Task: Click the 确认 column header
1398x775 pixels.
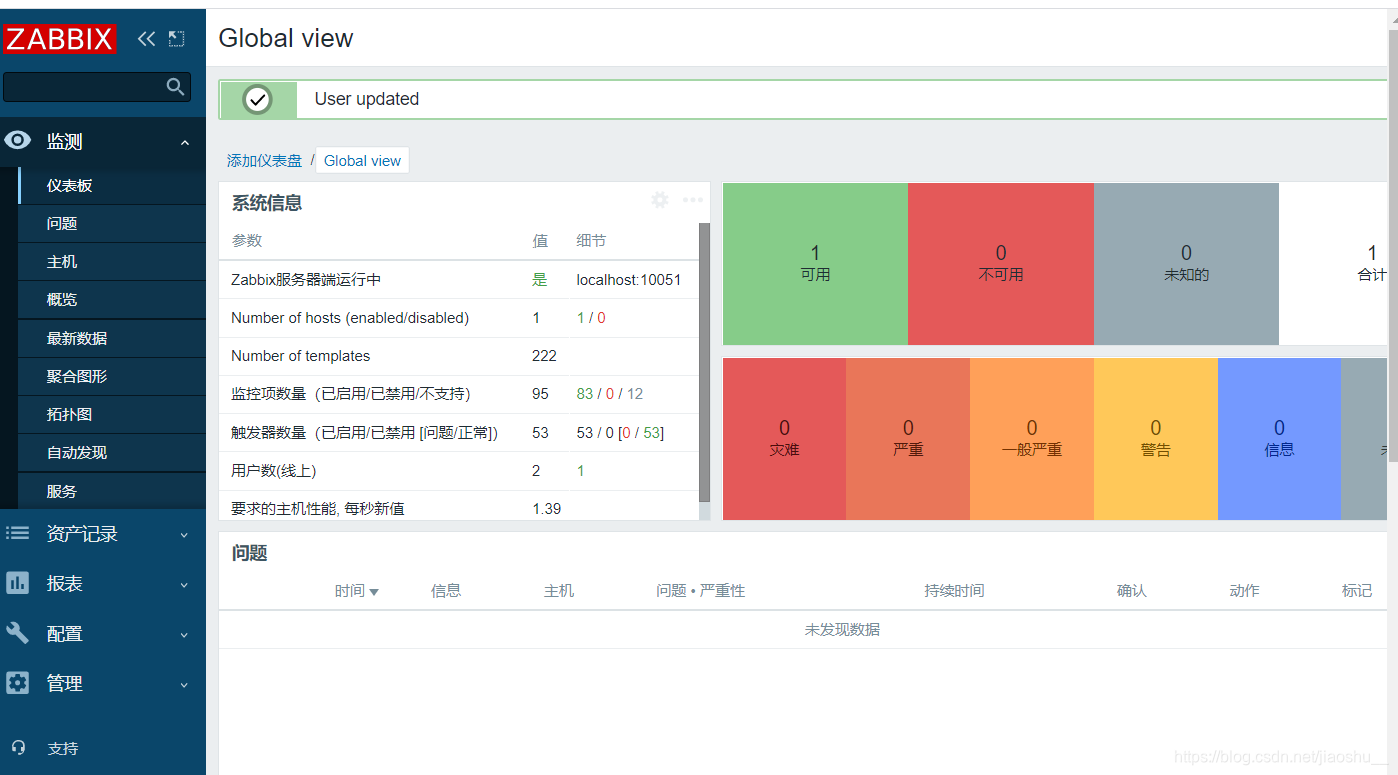Action: 1132,591
